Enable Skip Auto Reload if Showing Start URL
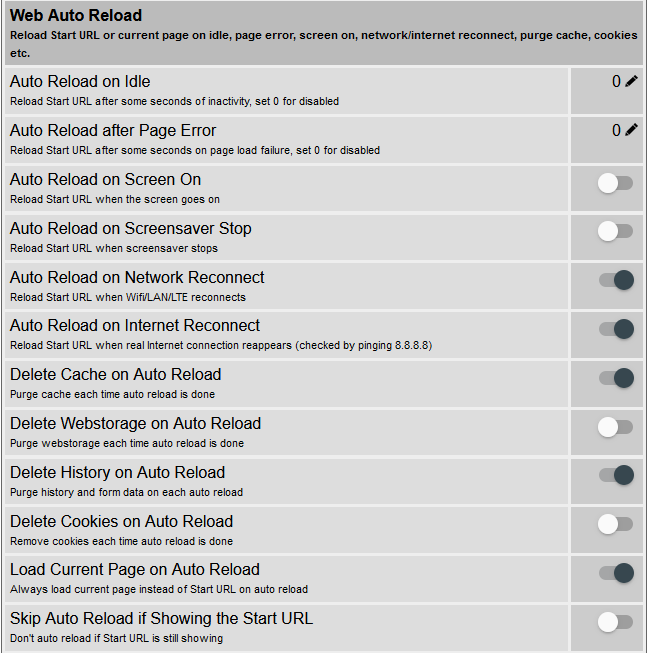 click(x=615, y=622)
